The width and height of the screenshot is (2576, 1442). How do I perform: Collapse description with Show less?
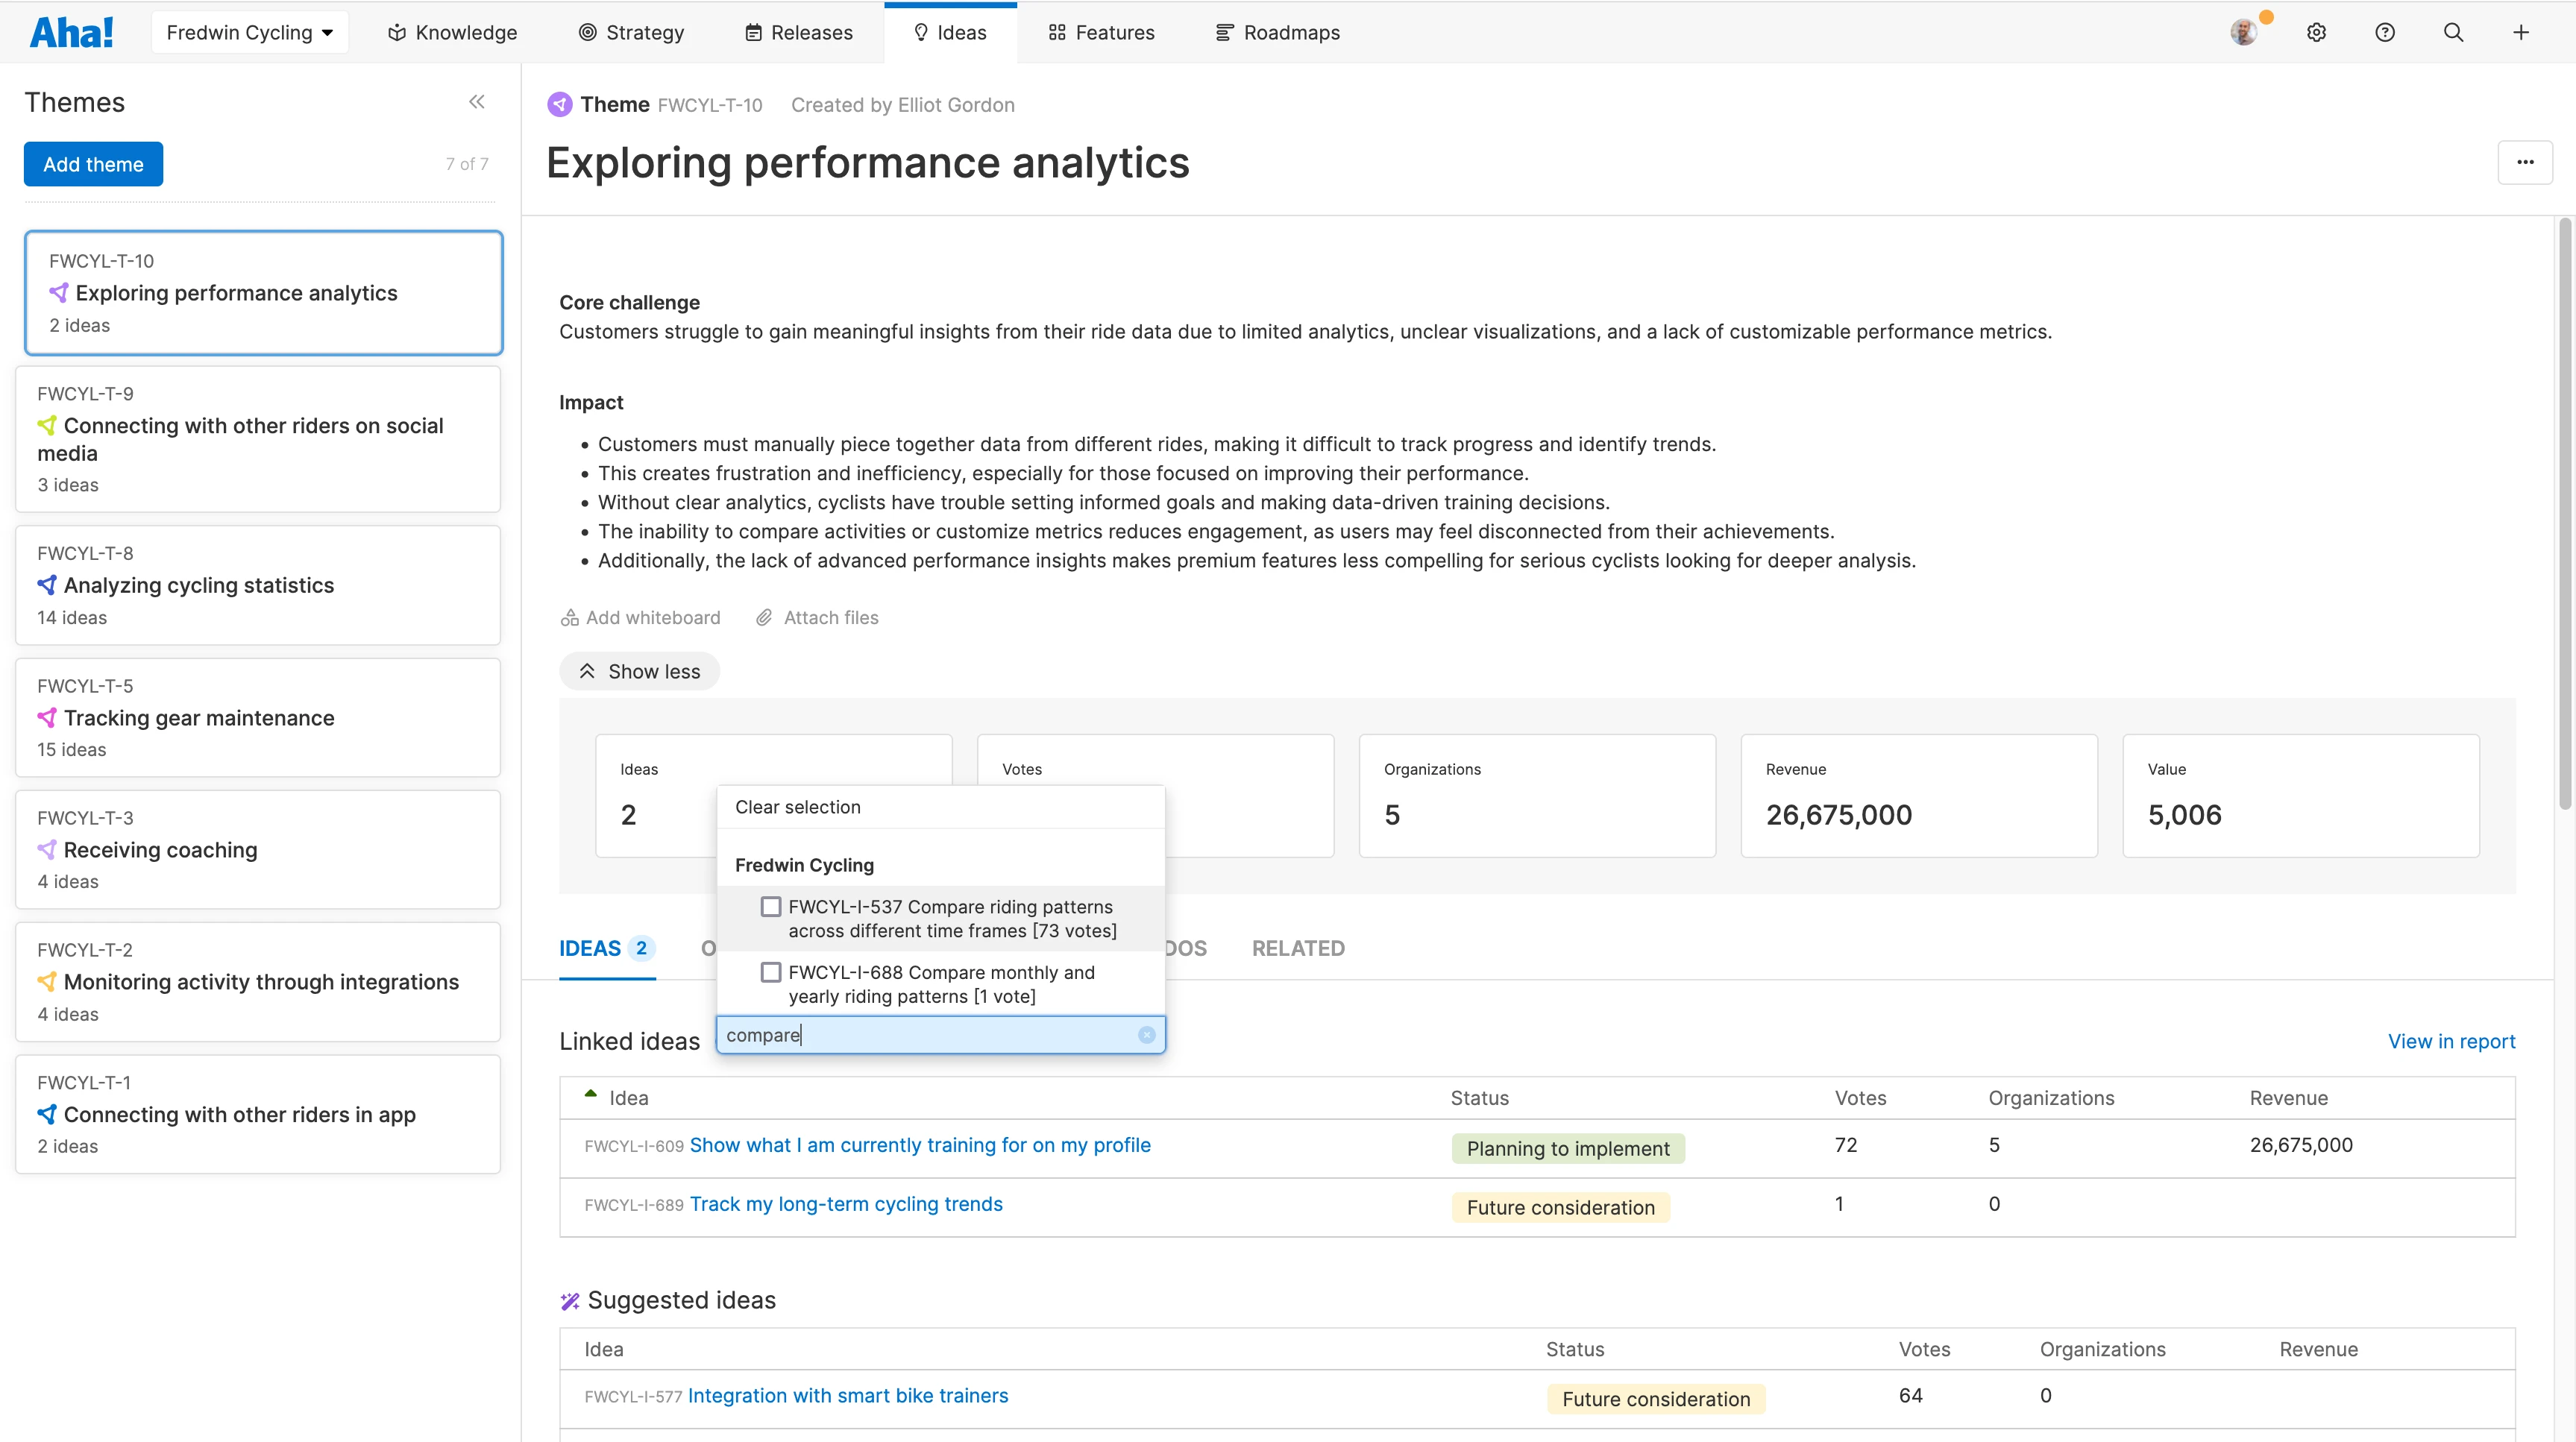tap(640, 671)
